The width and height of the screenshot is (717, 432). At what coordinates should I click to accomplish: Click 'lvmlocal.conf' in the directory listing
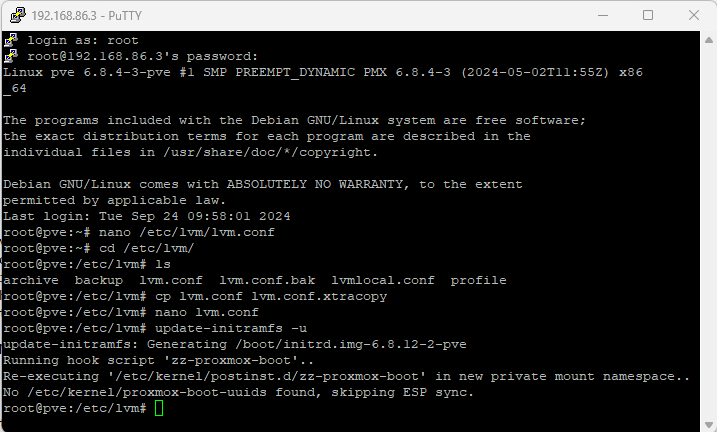tap(383, 280)
